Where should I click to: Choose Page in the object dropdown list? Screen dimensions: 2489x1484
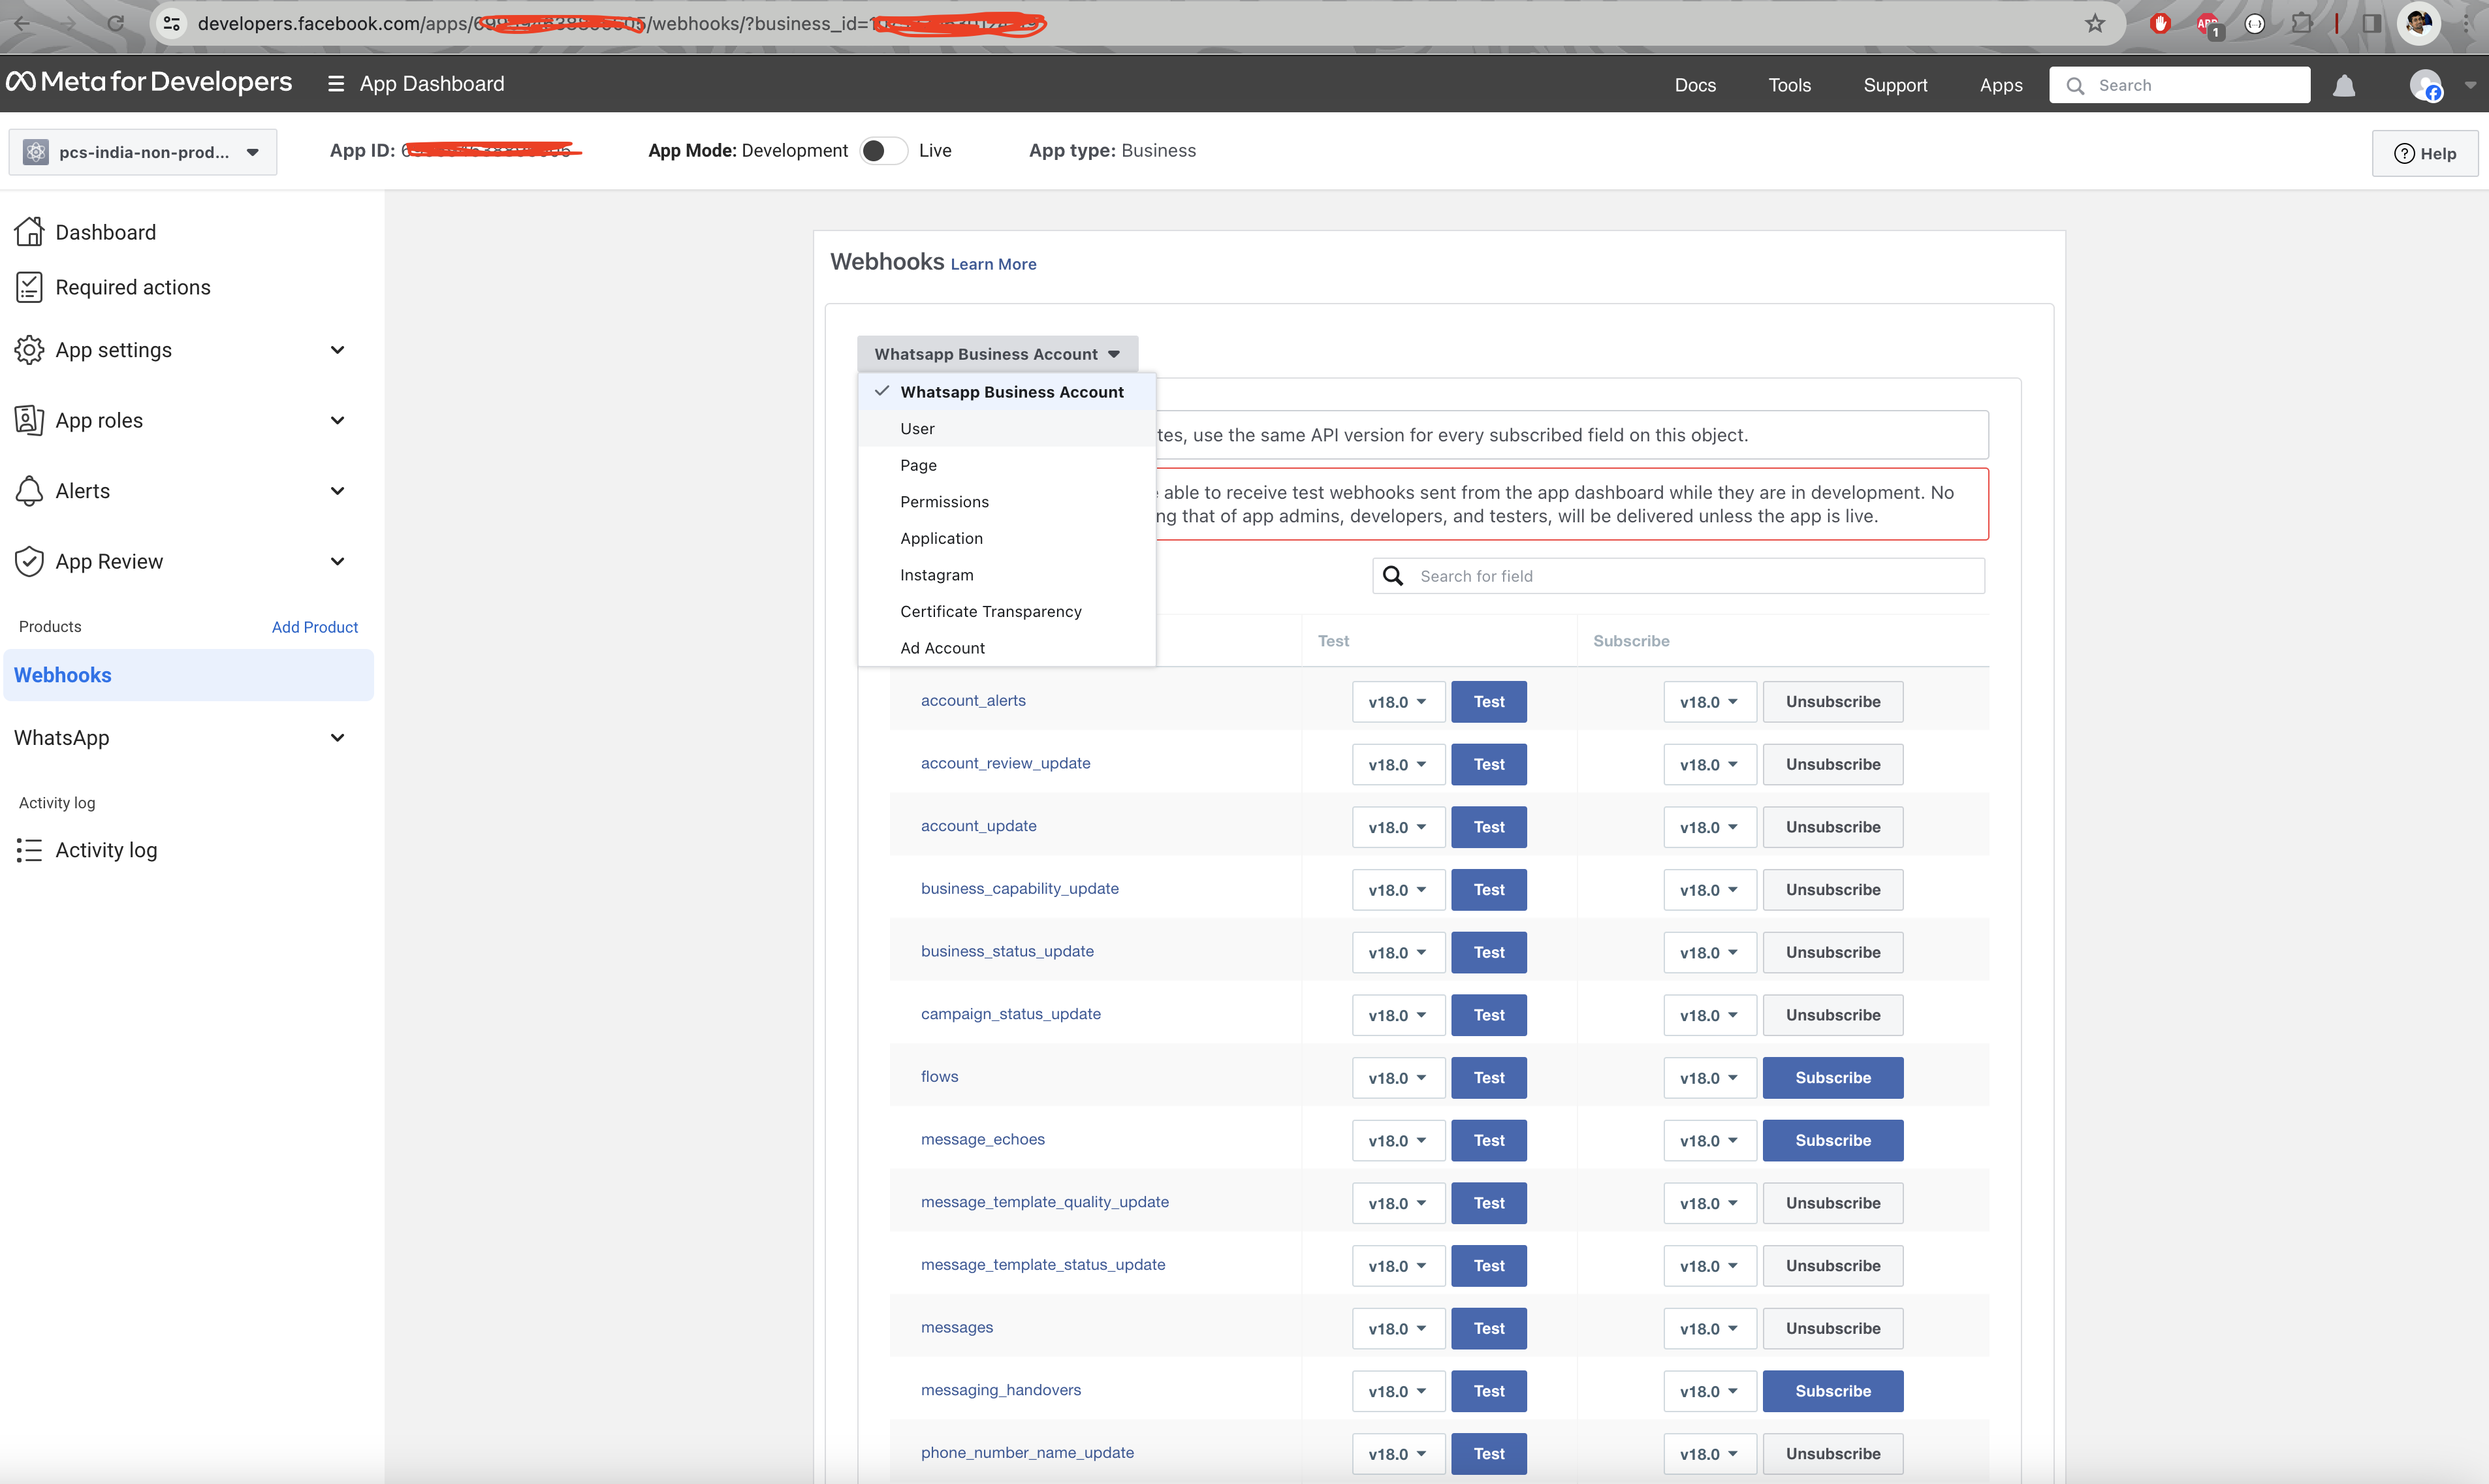(918, 465)
